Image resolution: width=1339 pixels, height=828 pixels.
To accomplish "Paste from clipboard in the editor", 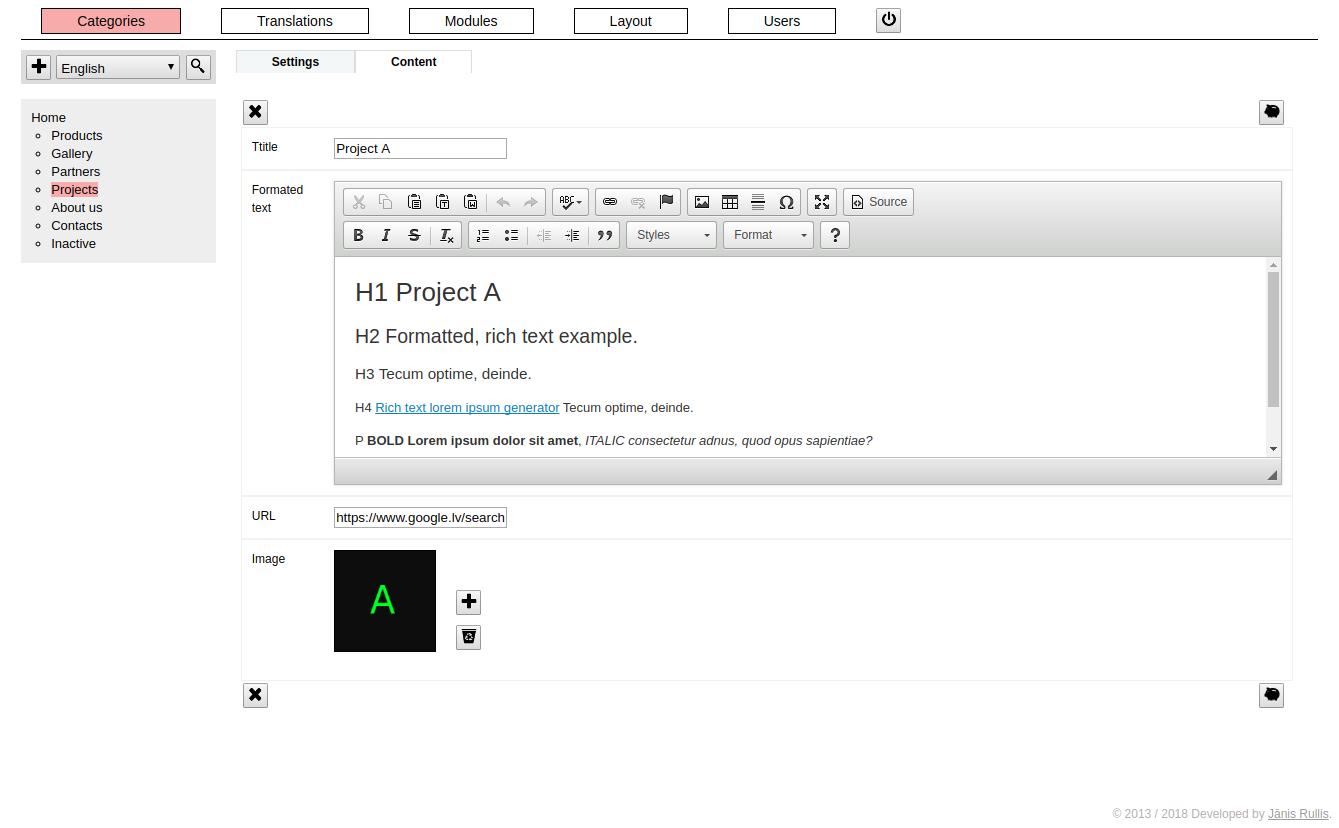I will pyautogui.click(x=415, y=202).
